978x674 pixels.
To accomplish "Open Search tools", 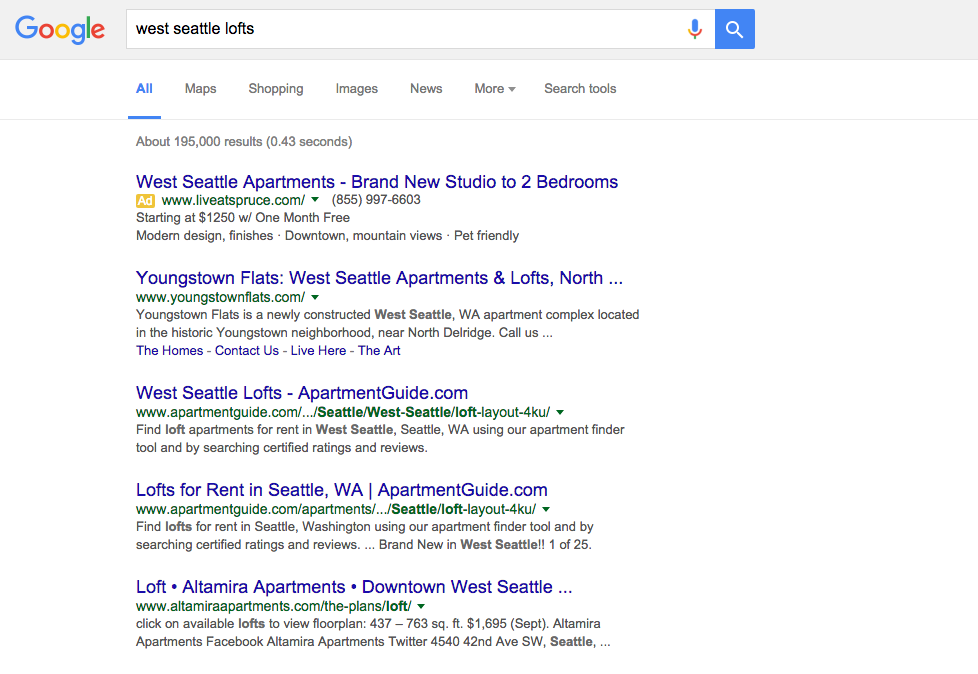I will (580, 89).
